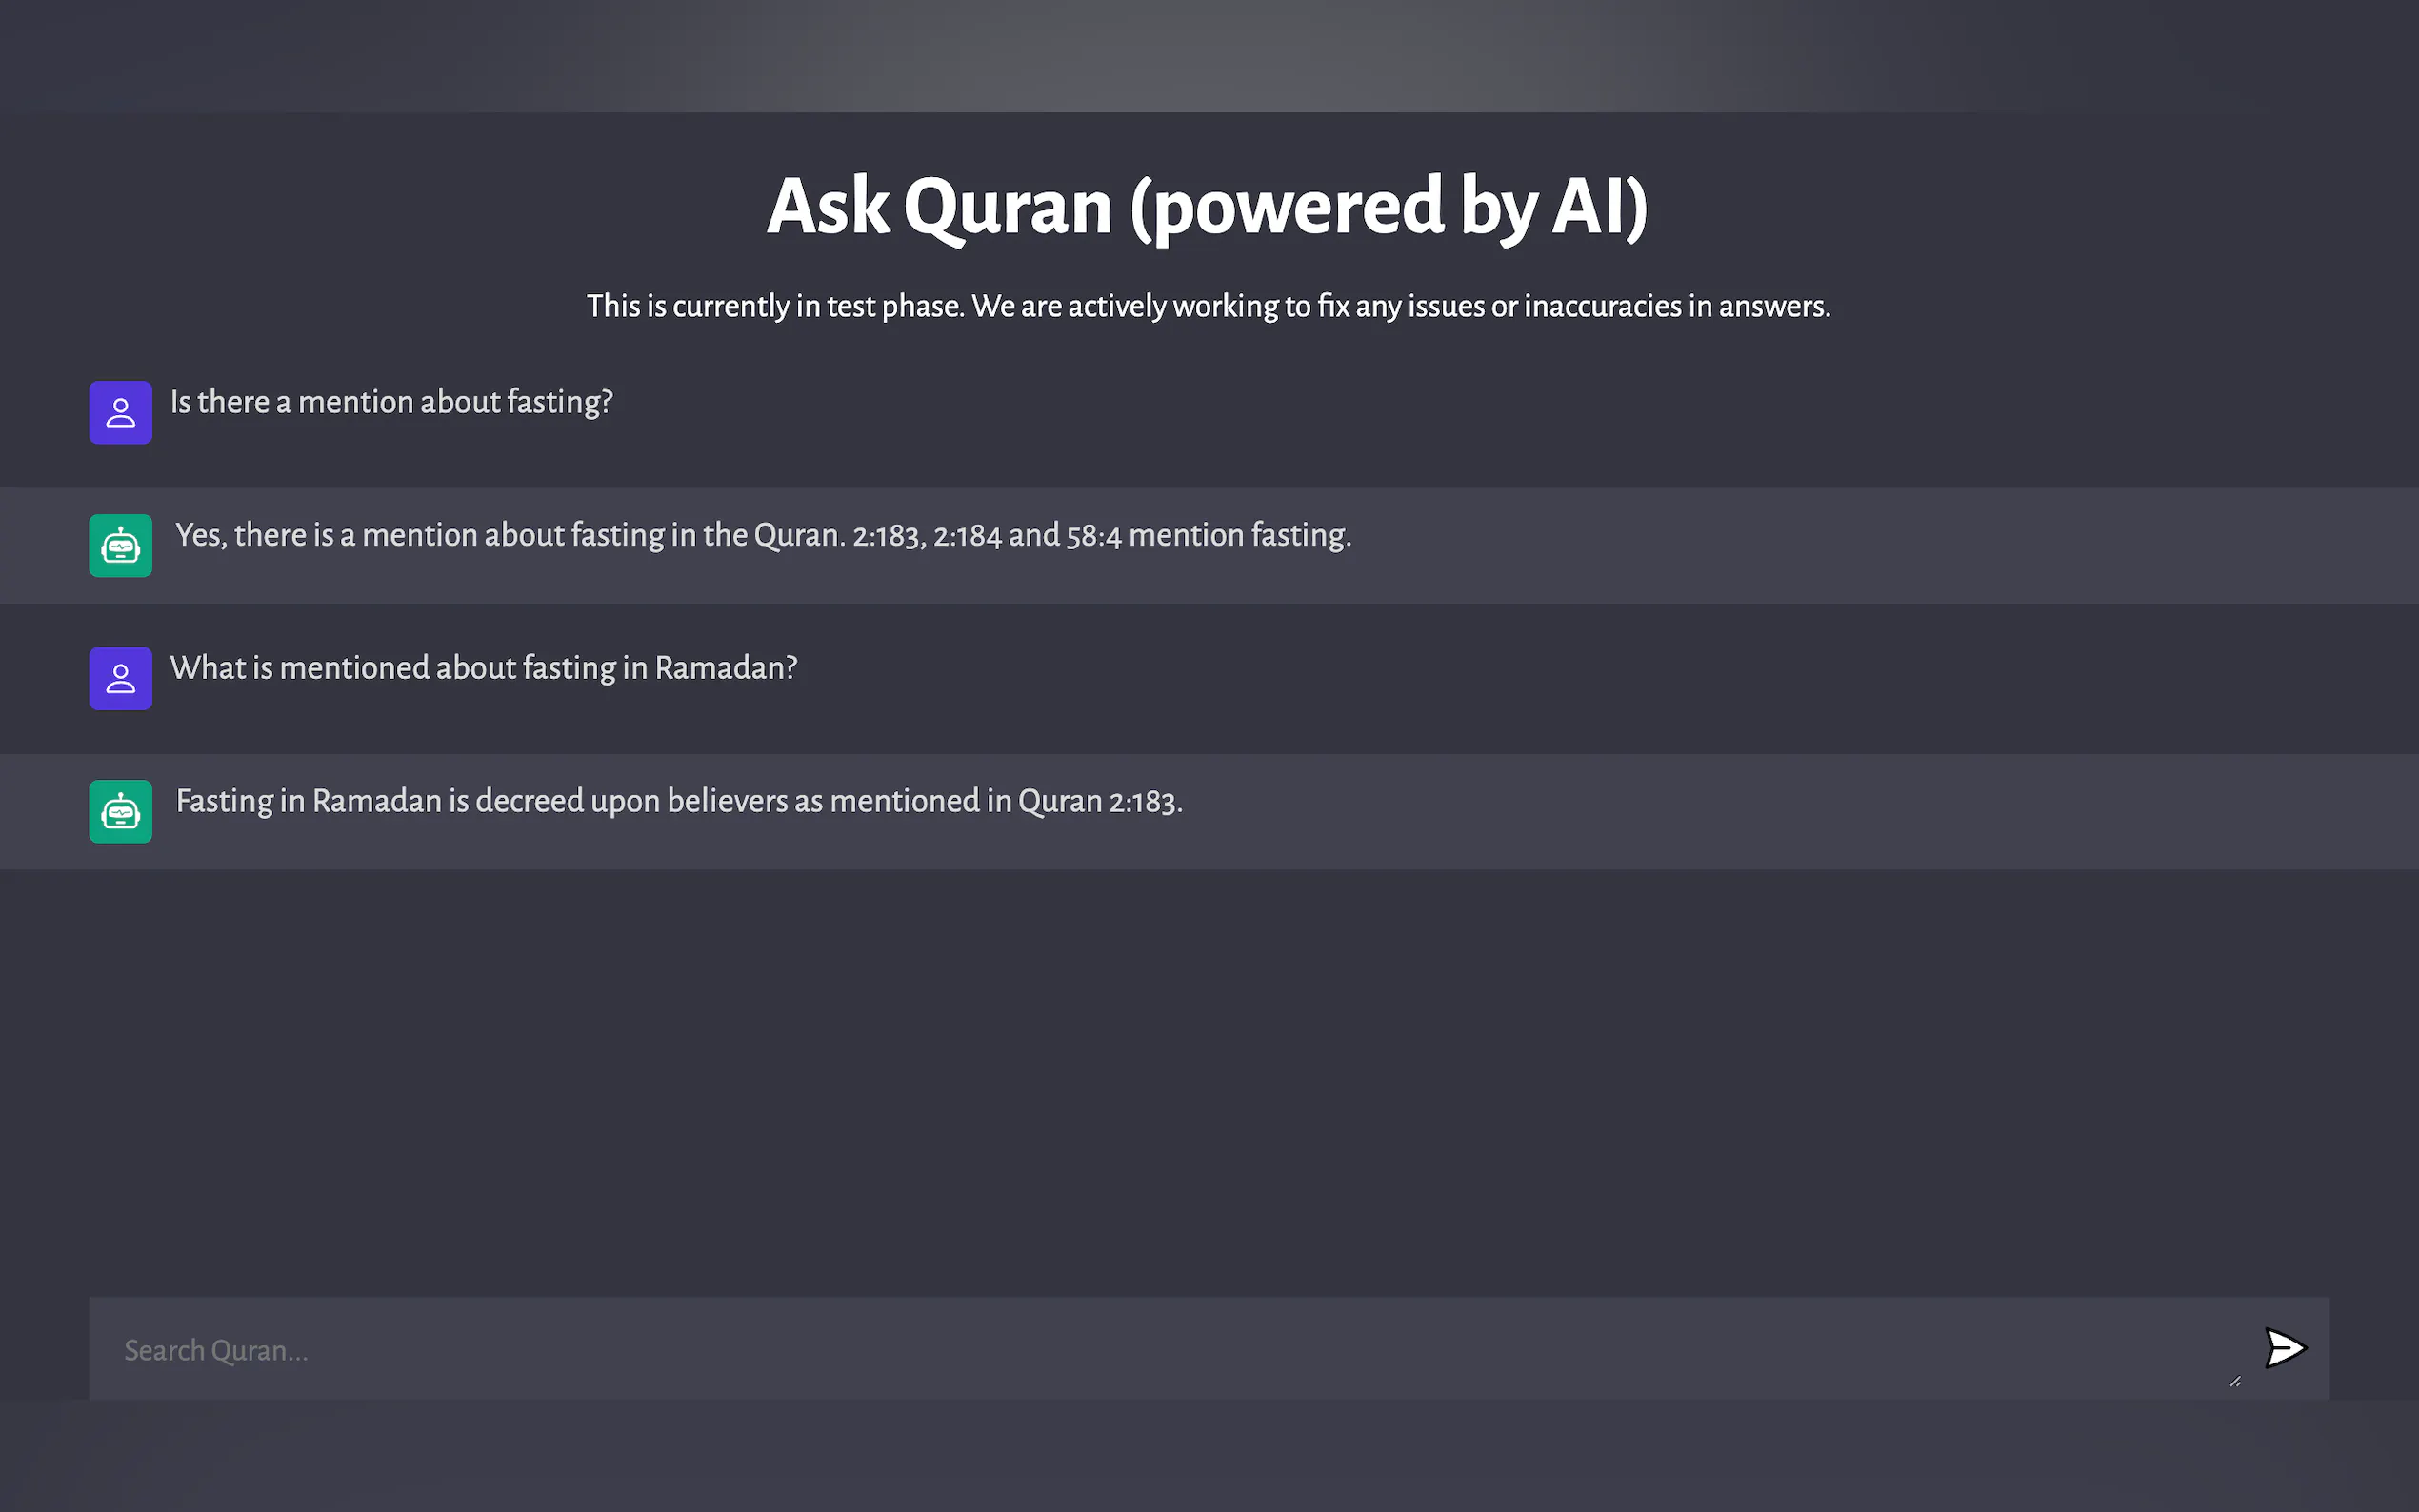Click the 'Ask Quran (powered by AI)' heading

(x=1207, y=206)
